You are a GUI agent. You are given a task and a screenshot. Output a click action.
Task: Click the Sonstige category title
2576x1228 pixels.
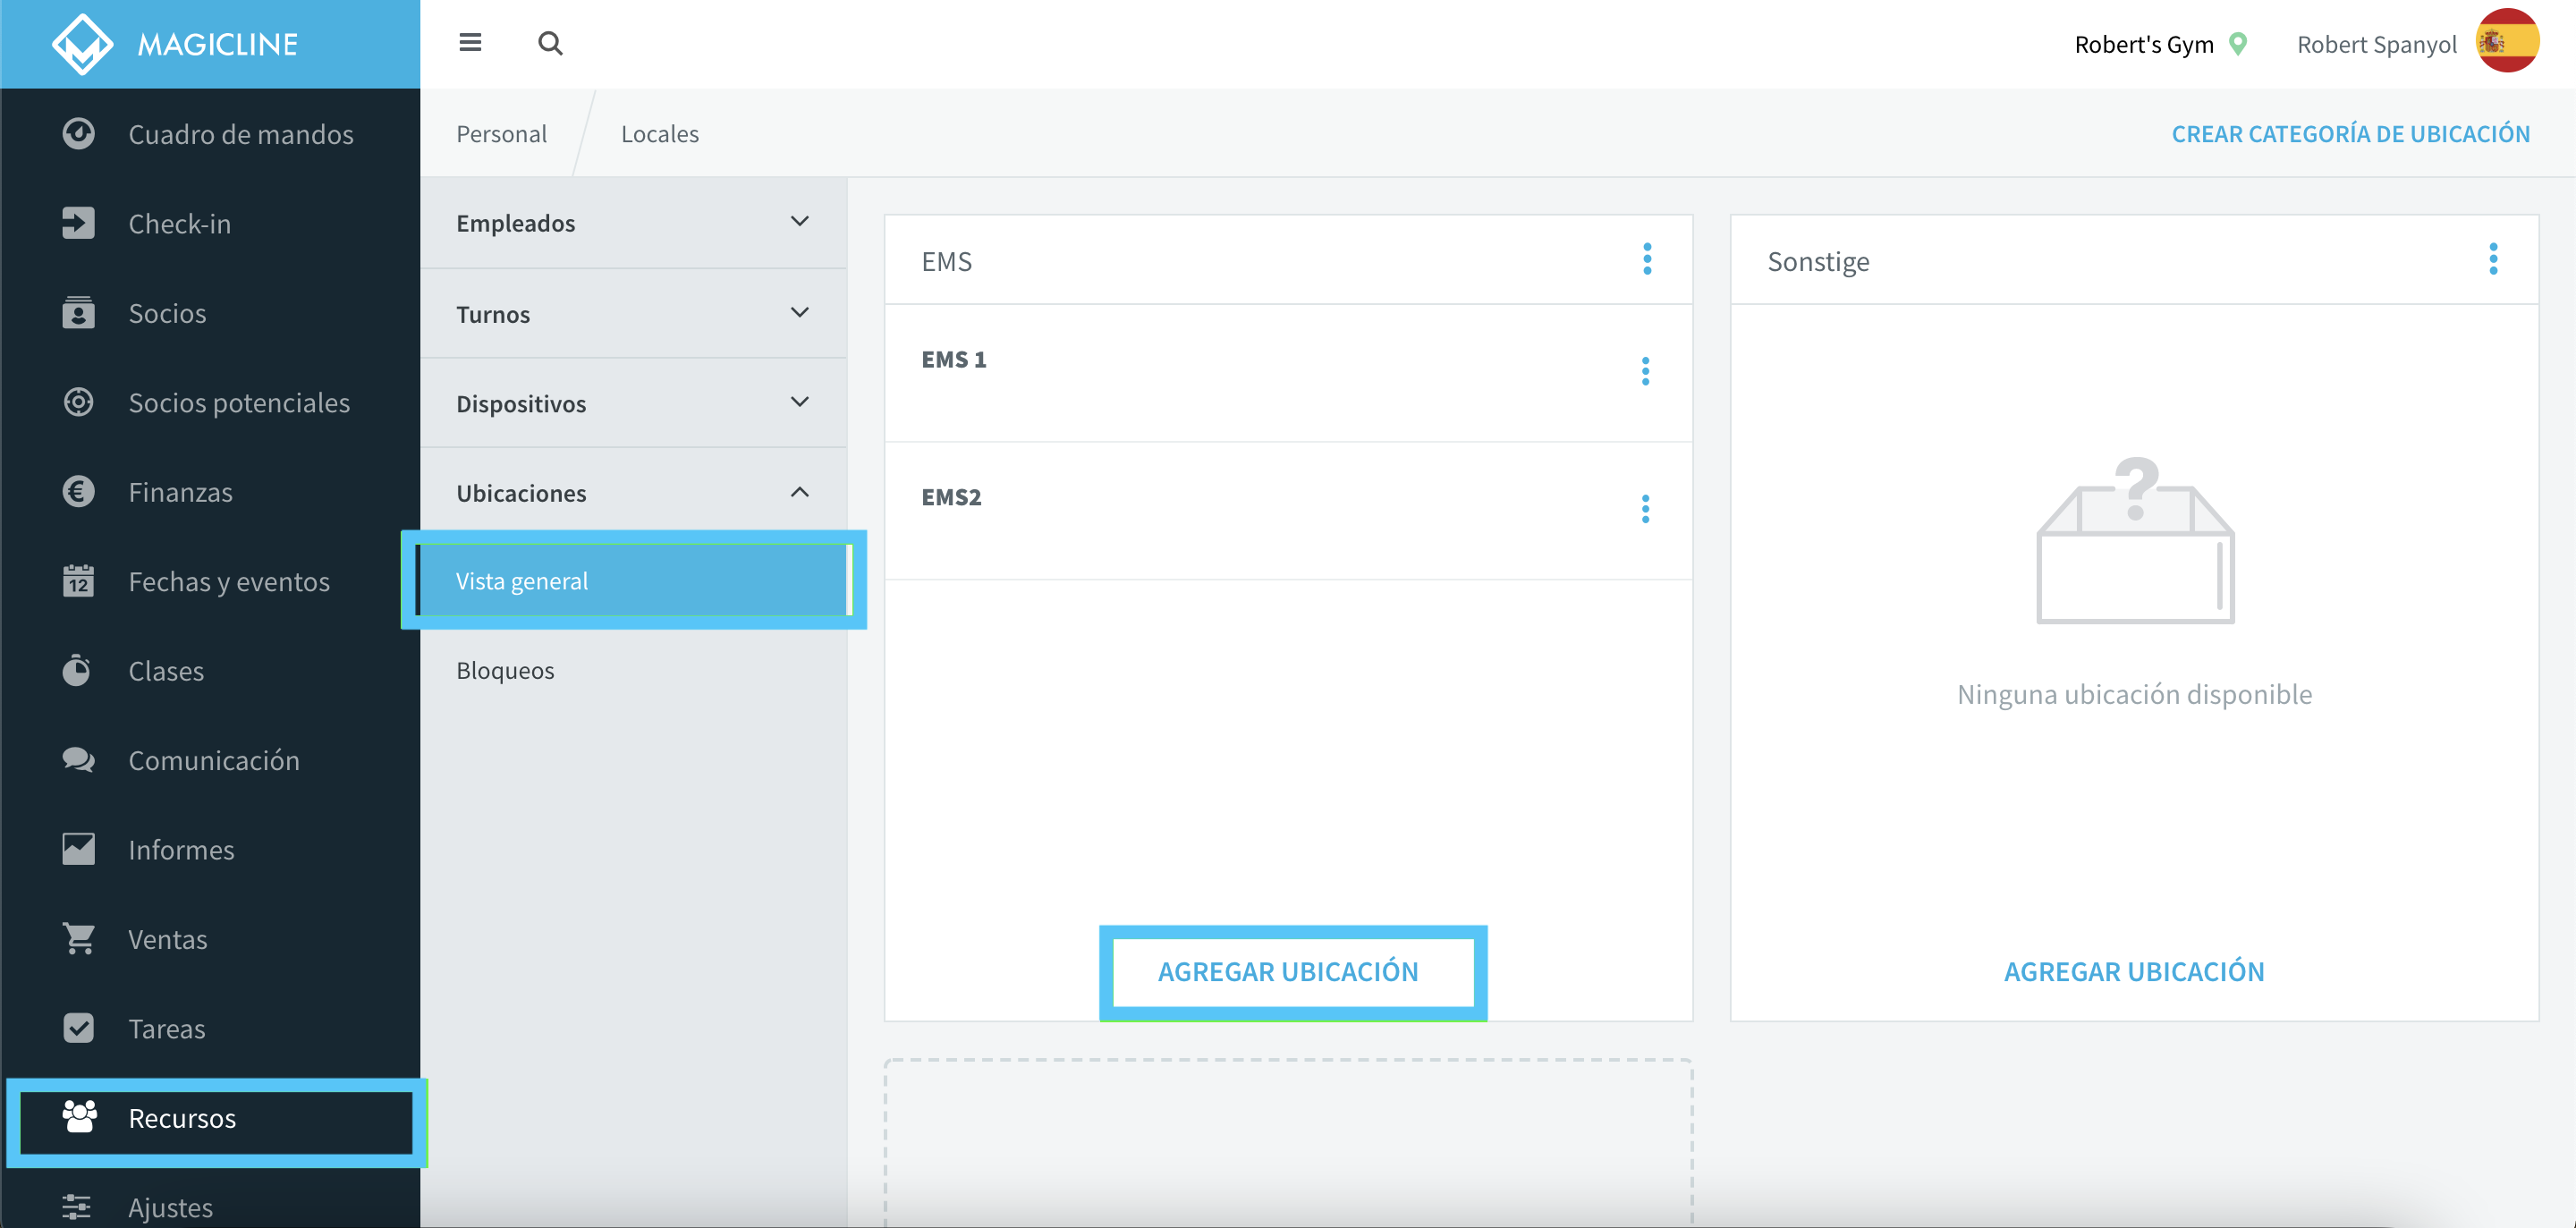1818,261
